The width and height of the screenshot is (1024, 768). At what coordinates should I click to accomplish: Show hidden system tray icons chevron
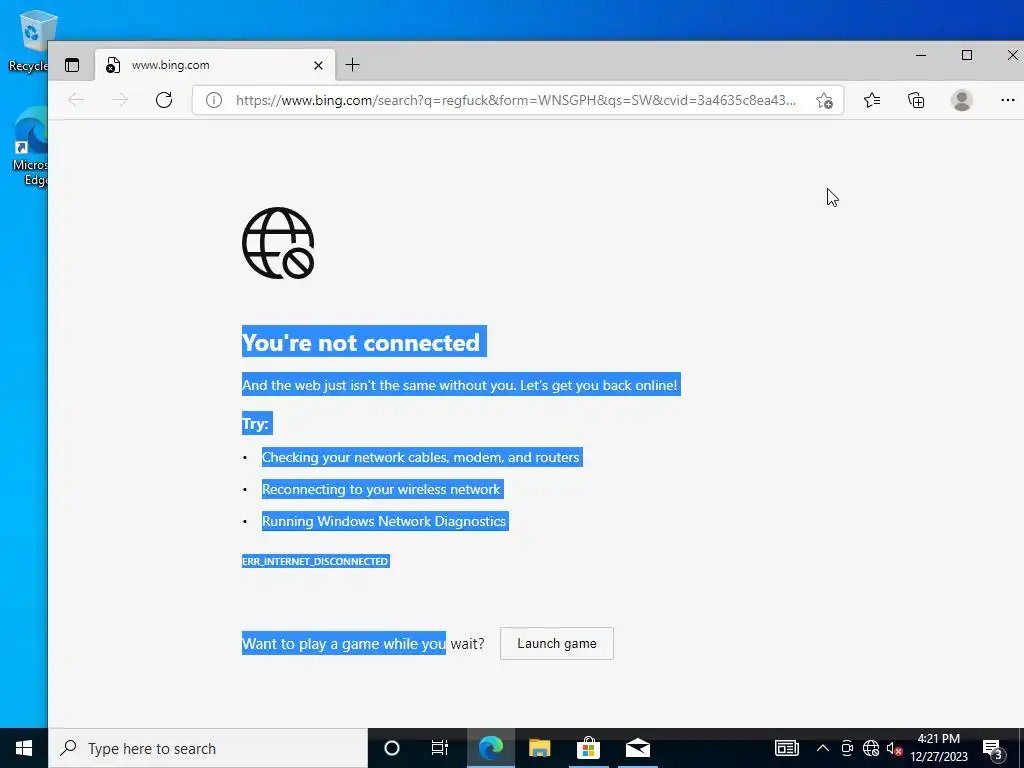click(823, 748)
